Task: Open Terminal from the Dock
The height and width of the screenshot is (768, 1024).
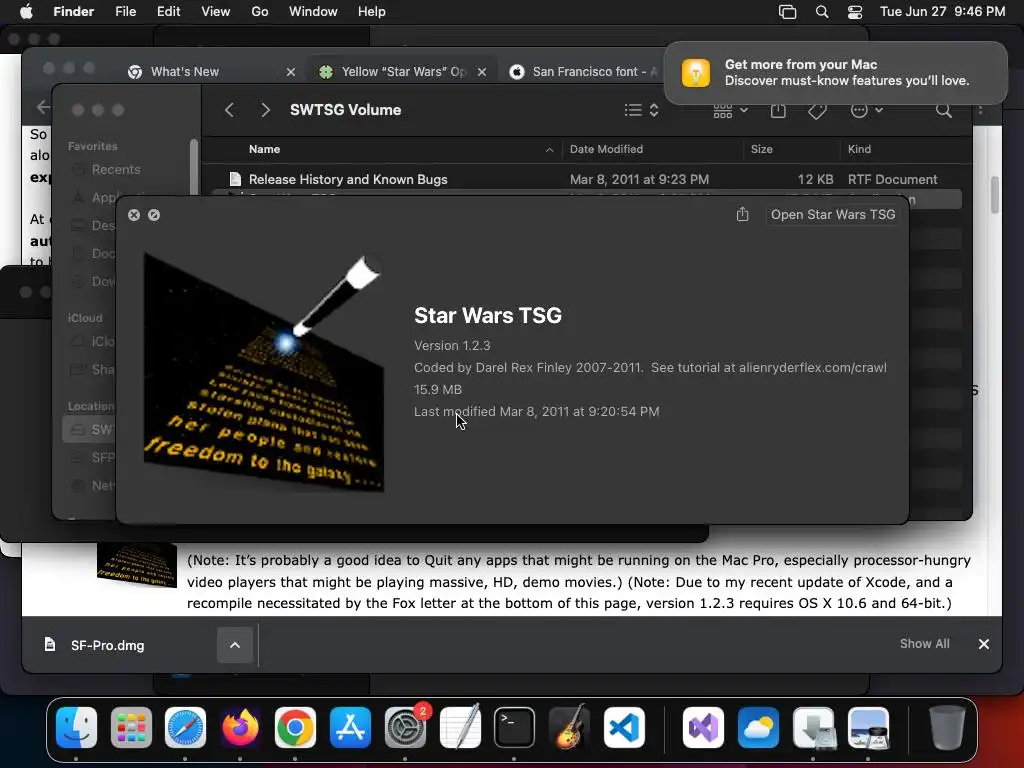Action: click(515, 728)
